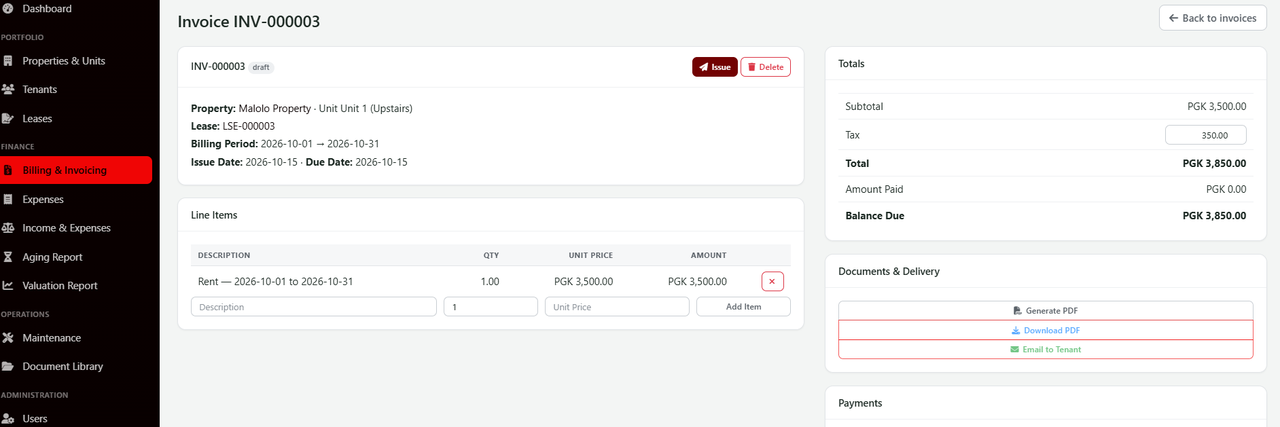
Task: Open Dashboard from the sidebar
Action: (76, 9)
